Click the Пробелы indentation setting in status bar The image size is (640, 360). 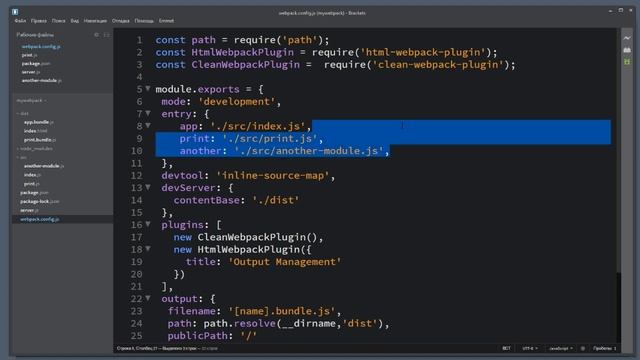(x=604, y=348)
